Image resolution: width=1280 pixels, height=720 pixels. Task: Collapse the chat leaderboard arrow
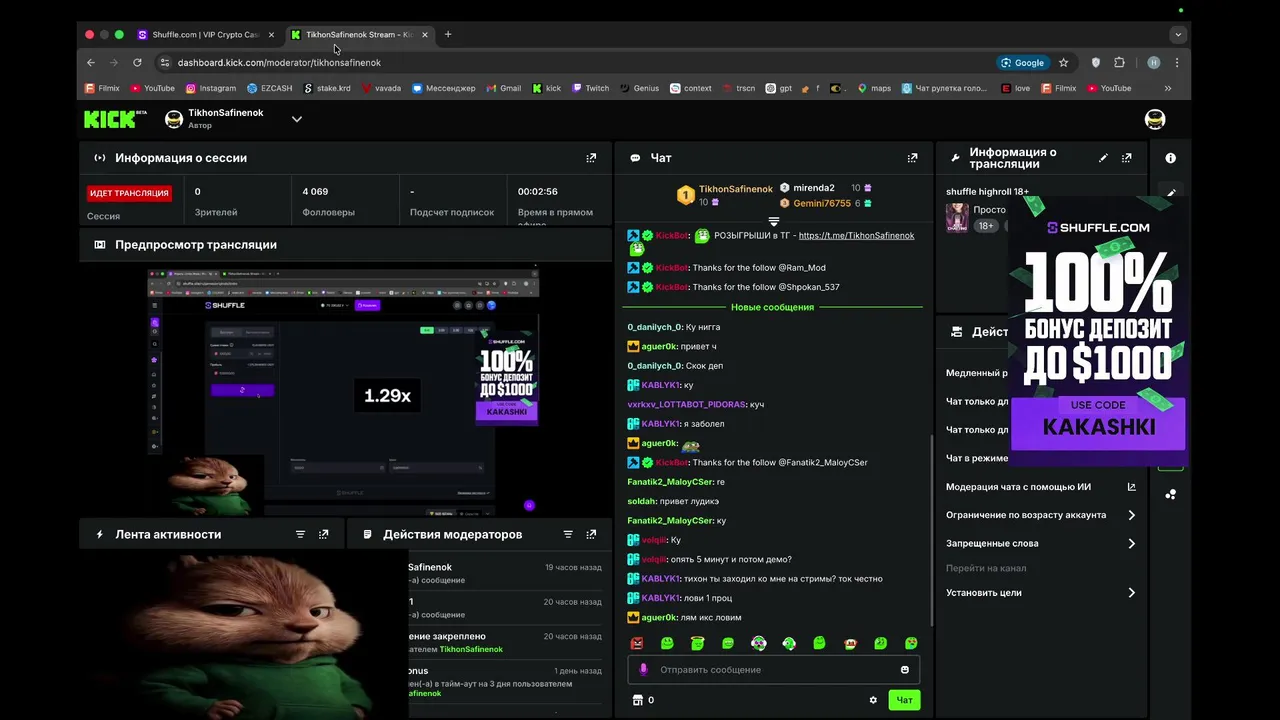coord(773,221)
